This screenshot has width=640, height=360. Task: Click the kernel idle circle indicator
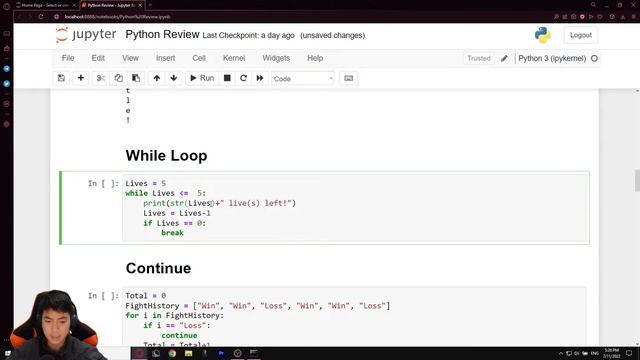point(594,58)
